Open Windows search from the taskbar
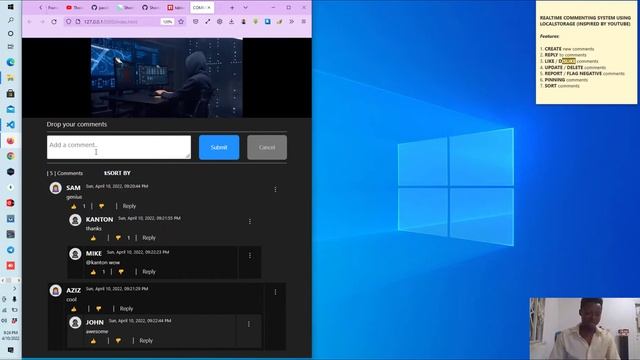Screen dimensions: 640x360 tap(11, 20)
